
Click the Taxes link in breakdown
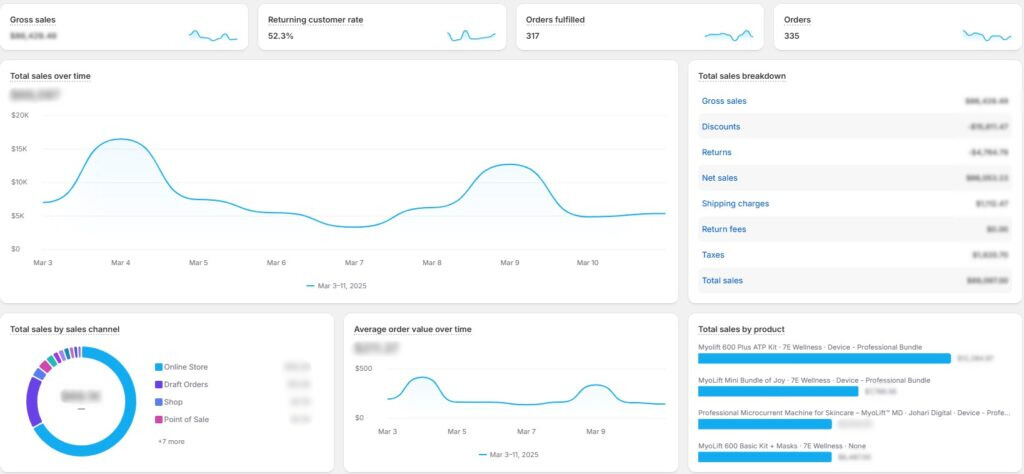713,255
